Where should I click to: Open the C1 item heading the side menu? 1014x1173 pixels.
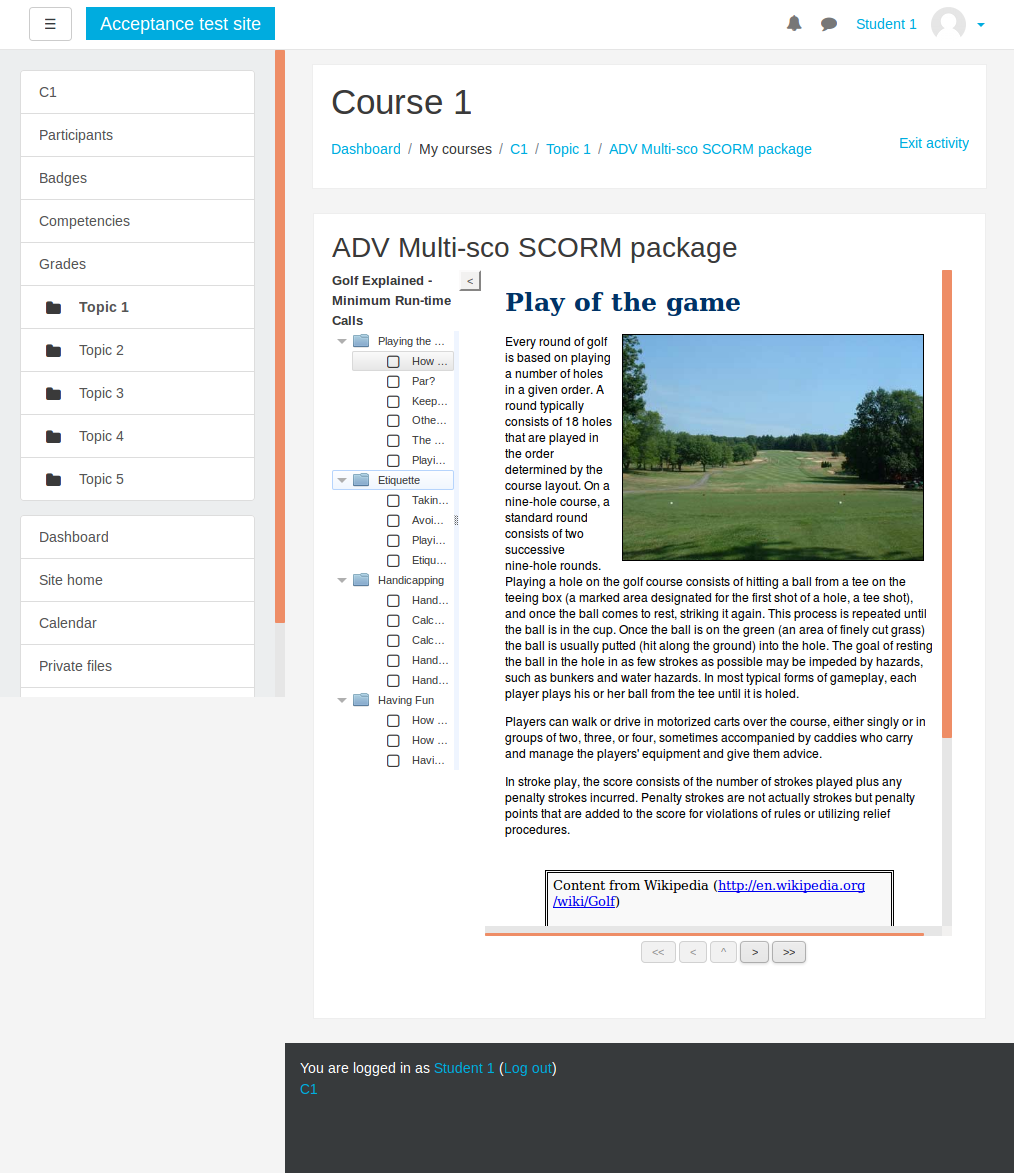coord(138,92)
